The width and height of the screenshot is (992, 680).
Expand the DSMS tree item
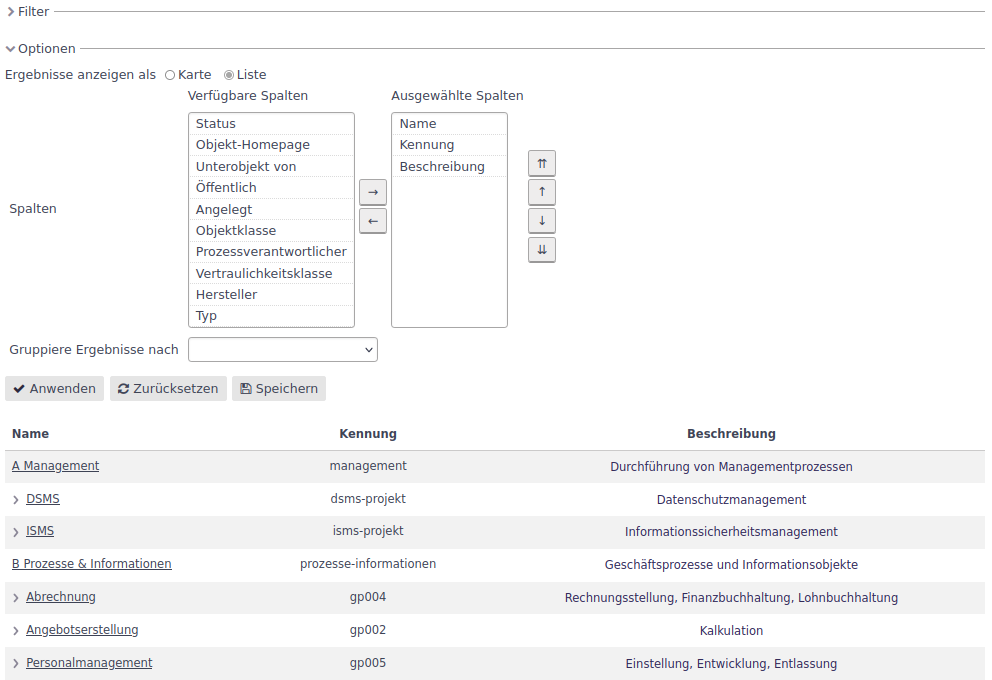coord(15,498)
